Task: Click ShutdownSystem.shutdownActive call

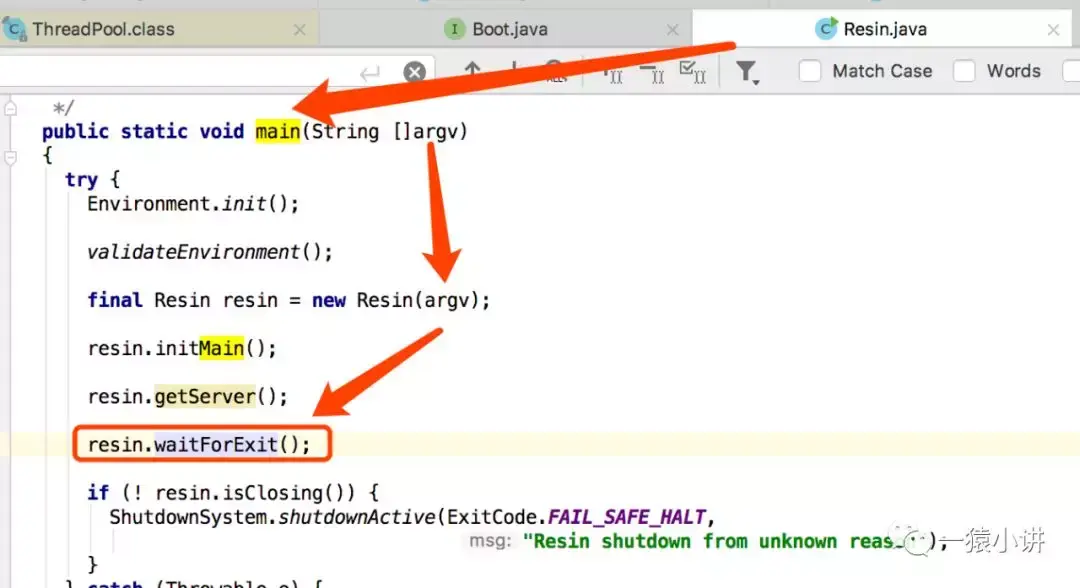Action: click(272, 517)
